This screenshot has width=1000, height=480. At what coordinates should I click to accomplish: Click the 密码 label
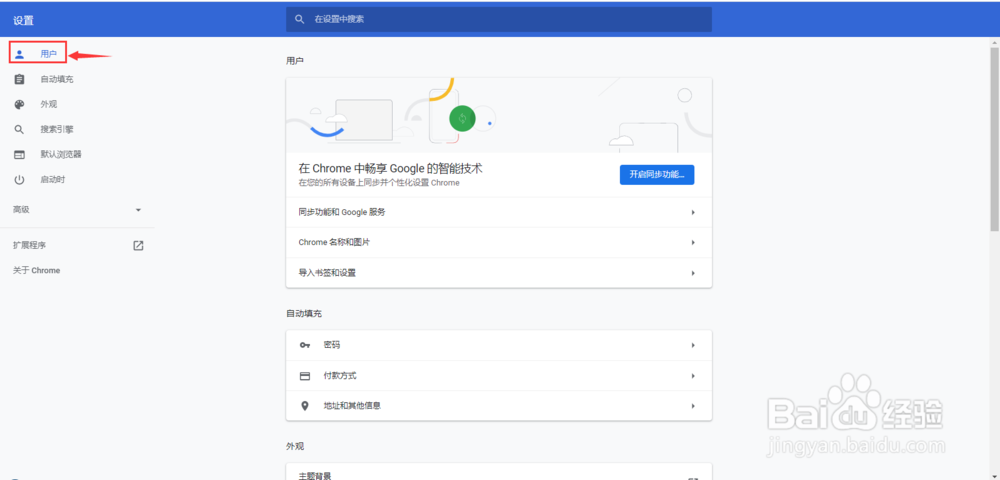(332, 345)
